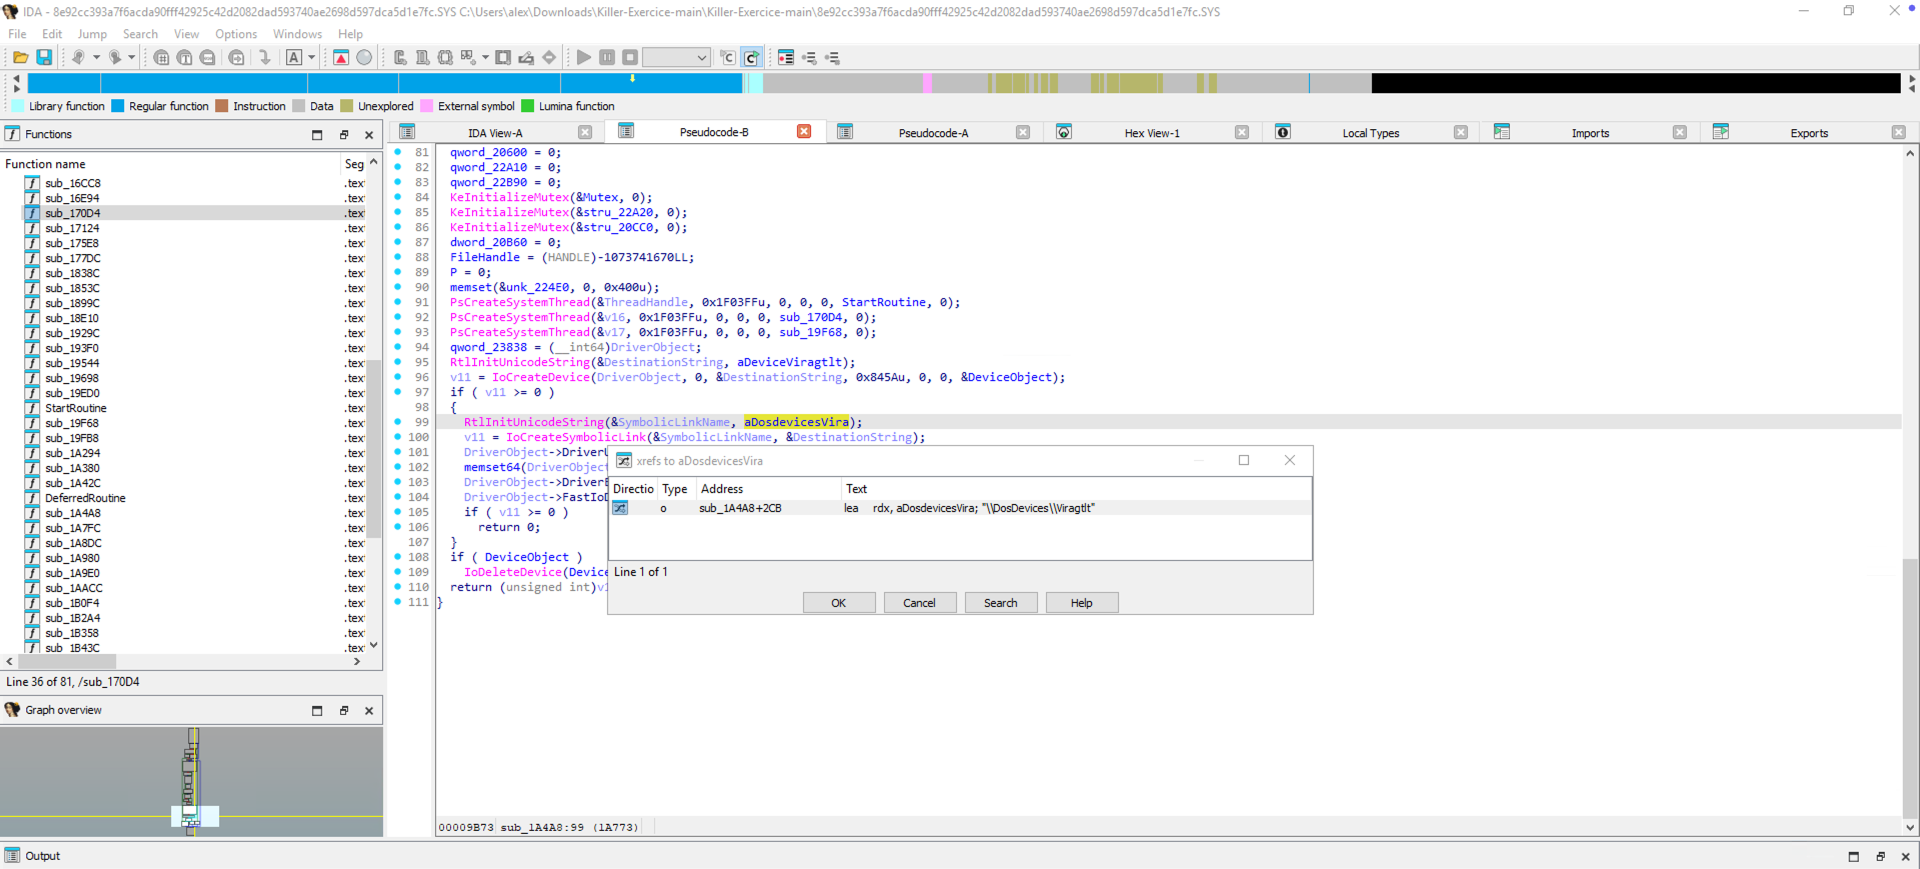Open the Jump menu
Image resolution: width=1920 pixels, height=869 pixels.
click(x=92, y=34)
